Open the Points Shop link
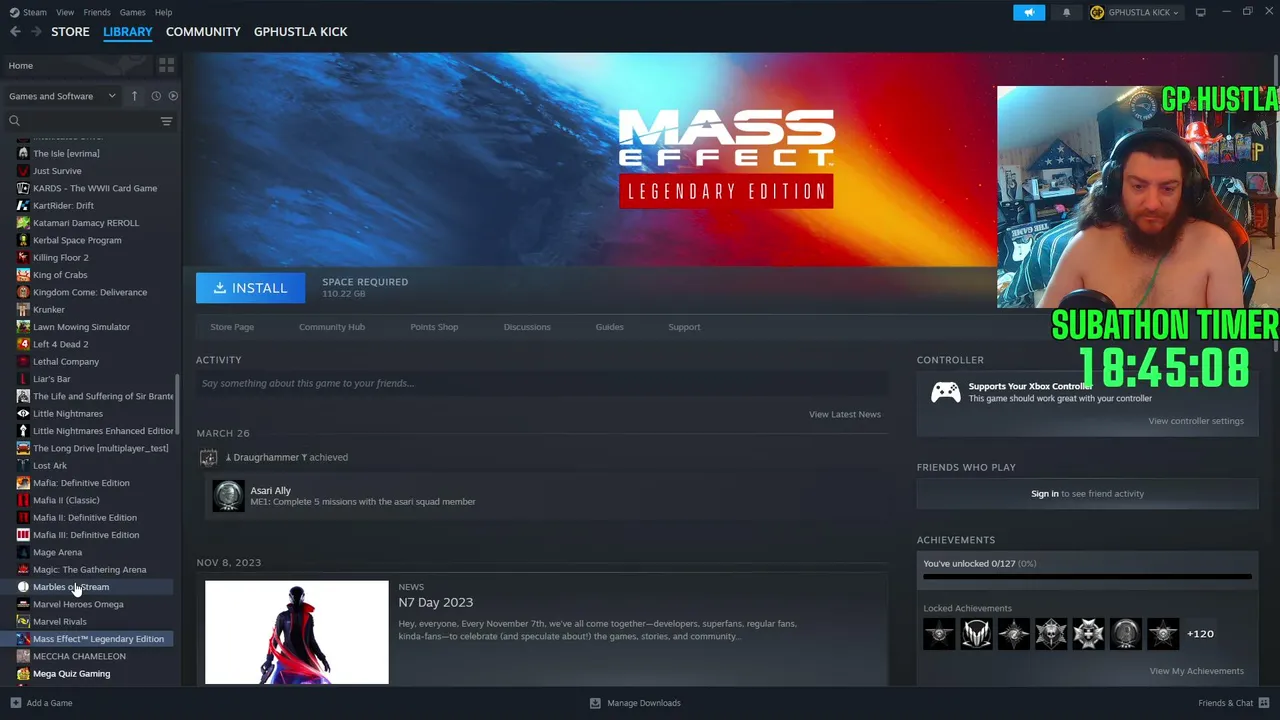 [x=434, y=327]
